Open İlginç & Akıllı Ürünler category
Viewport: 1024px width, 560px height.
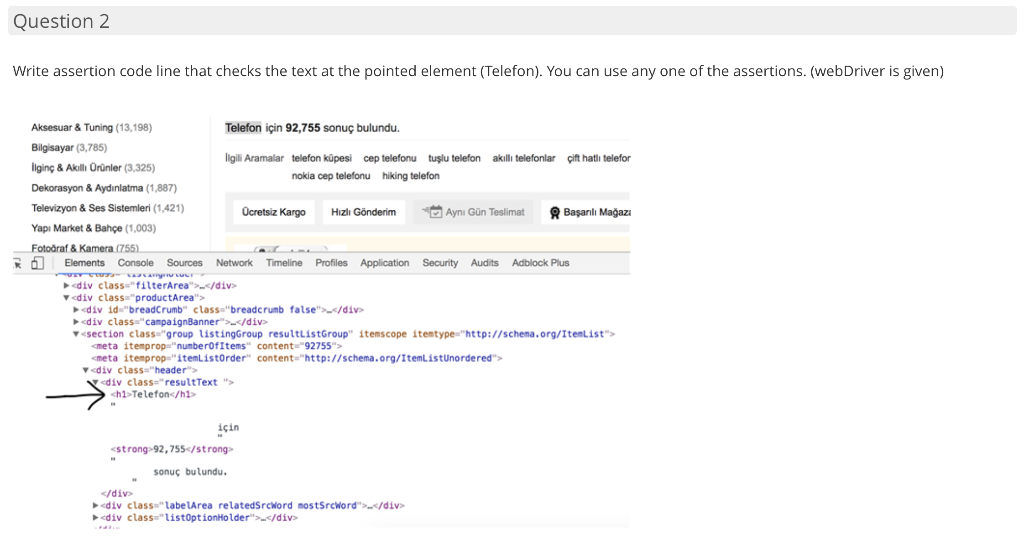(93, 168)
